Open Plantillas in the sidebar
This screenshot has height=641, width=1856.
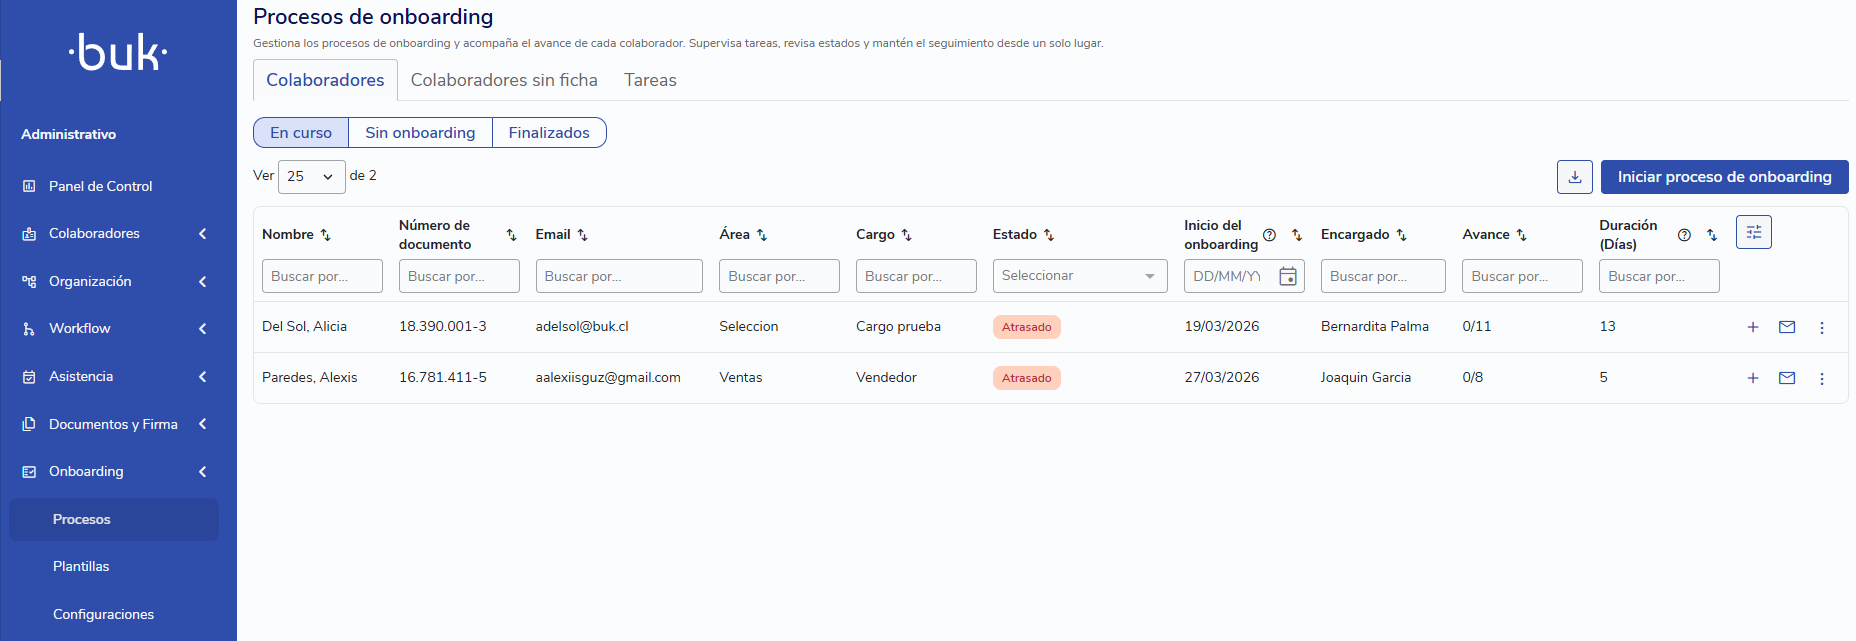click(x=81, y=566)
